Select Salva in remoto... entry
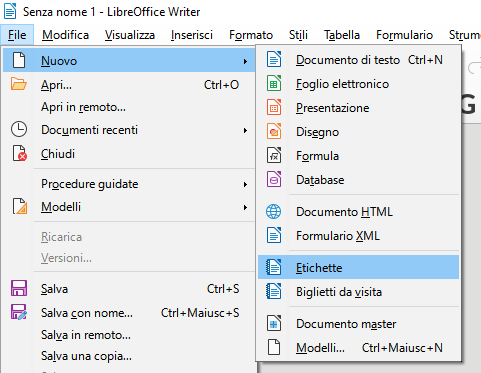Image resolution: width=481 pixels, height=373 pixels. click(129, 335)
